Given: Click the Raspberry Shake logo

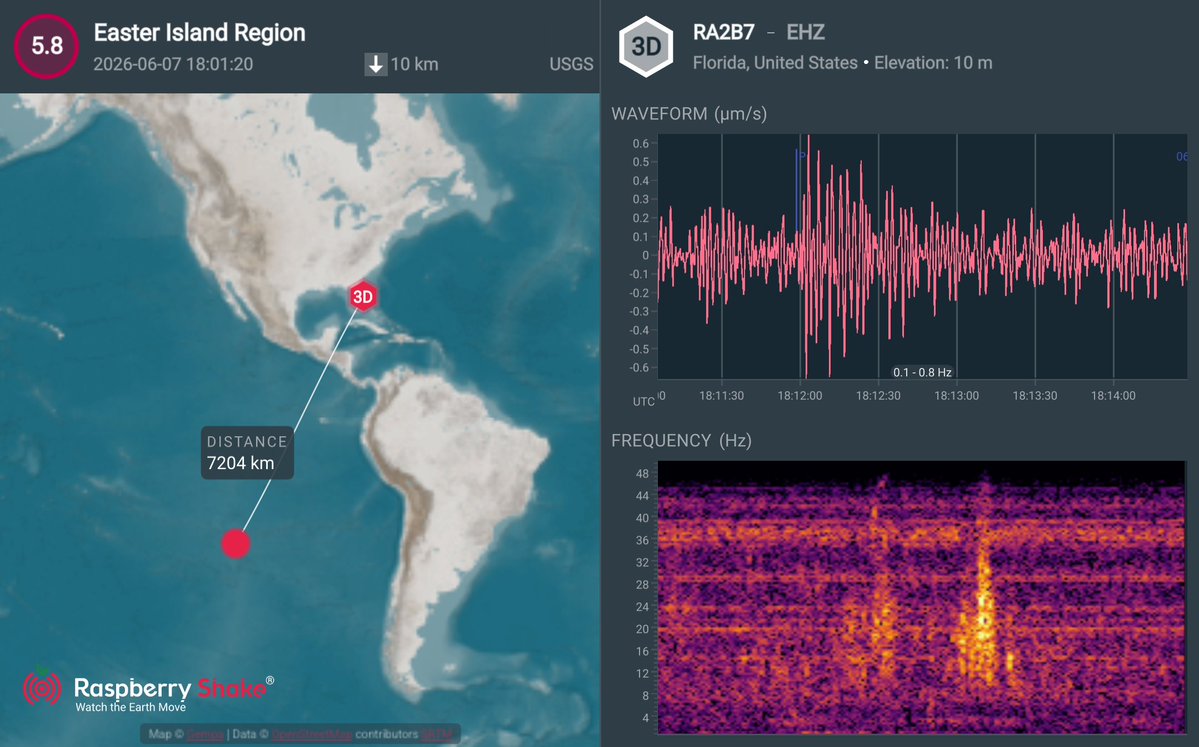Looking at the screenshot, I should (149, 690).
